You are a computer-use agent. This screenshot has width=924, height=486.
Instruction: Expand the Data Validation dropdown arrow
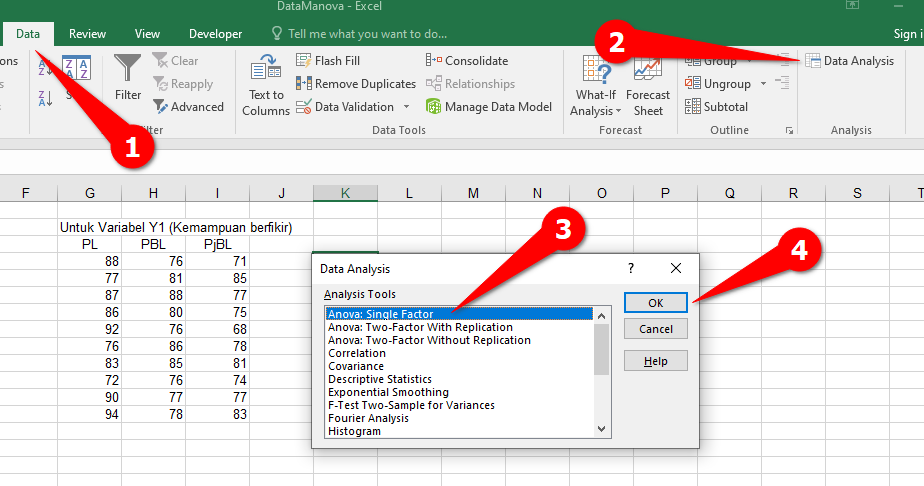click(x=407, y=107)
